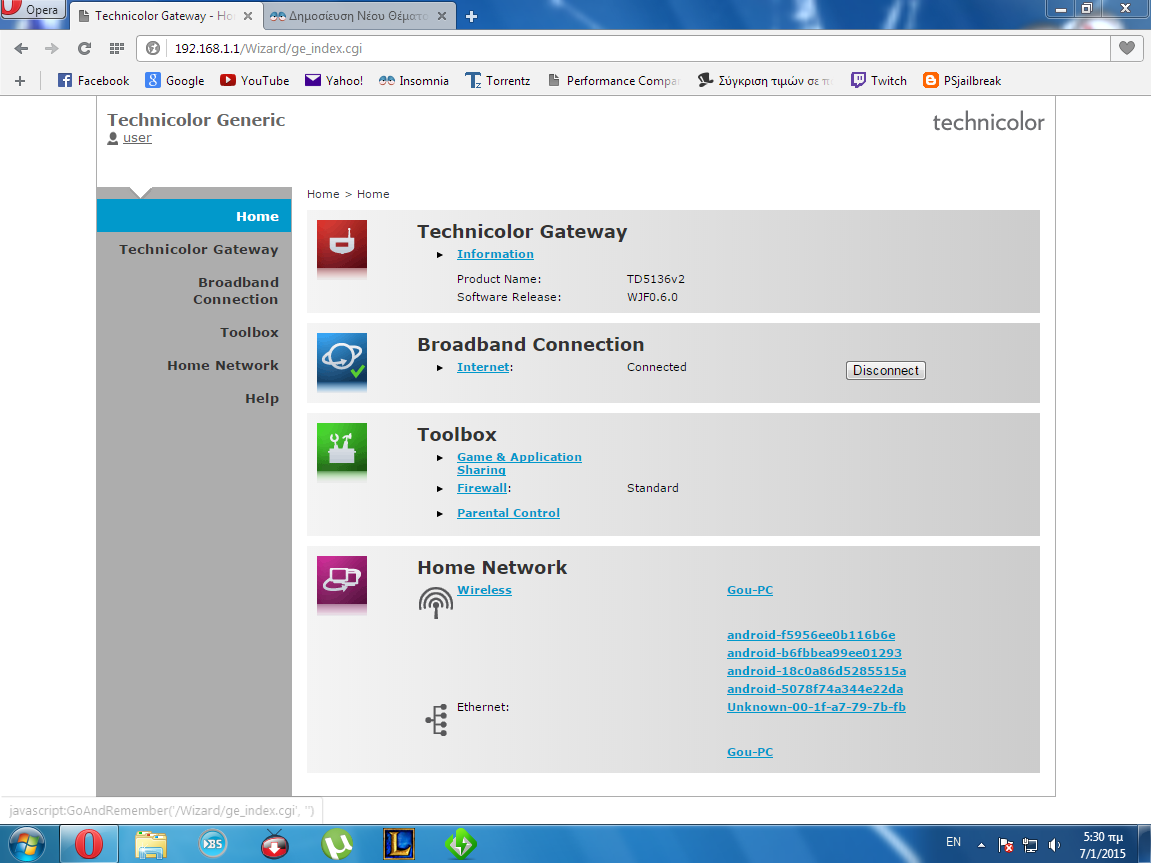Screen dimensions: 1151x863
Task: Open device android-18c0a86d5285515a
Action: click(x=816, y=671)
